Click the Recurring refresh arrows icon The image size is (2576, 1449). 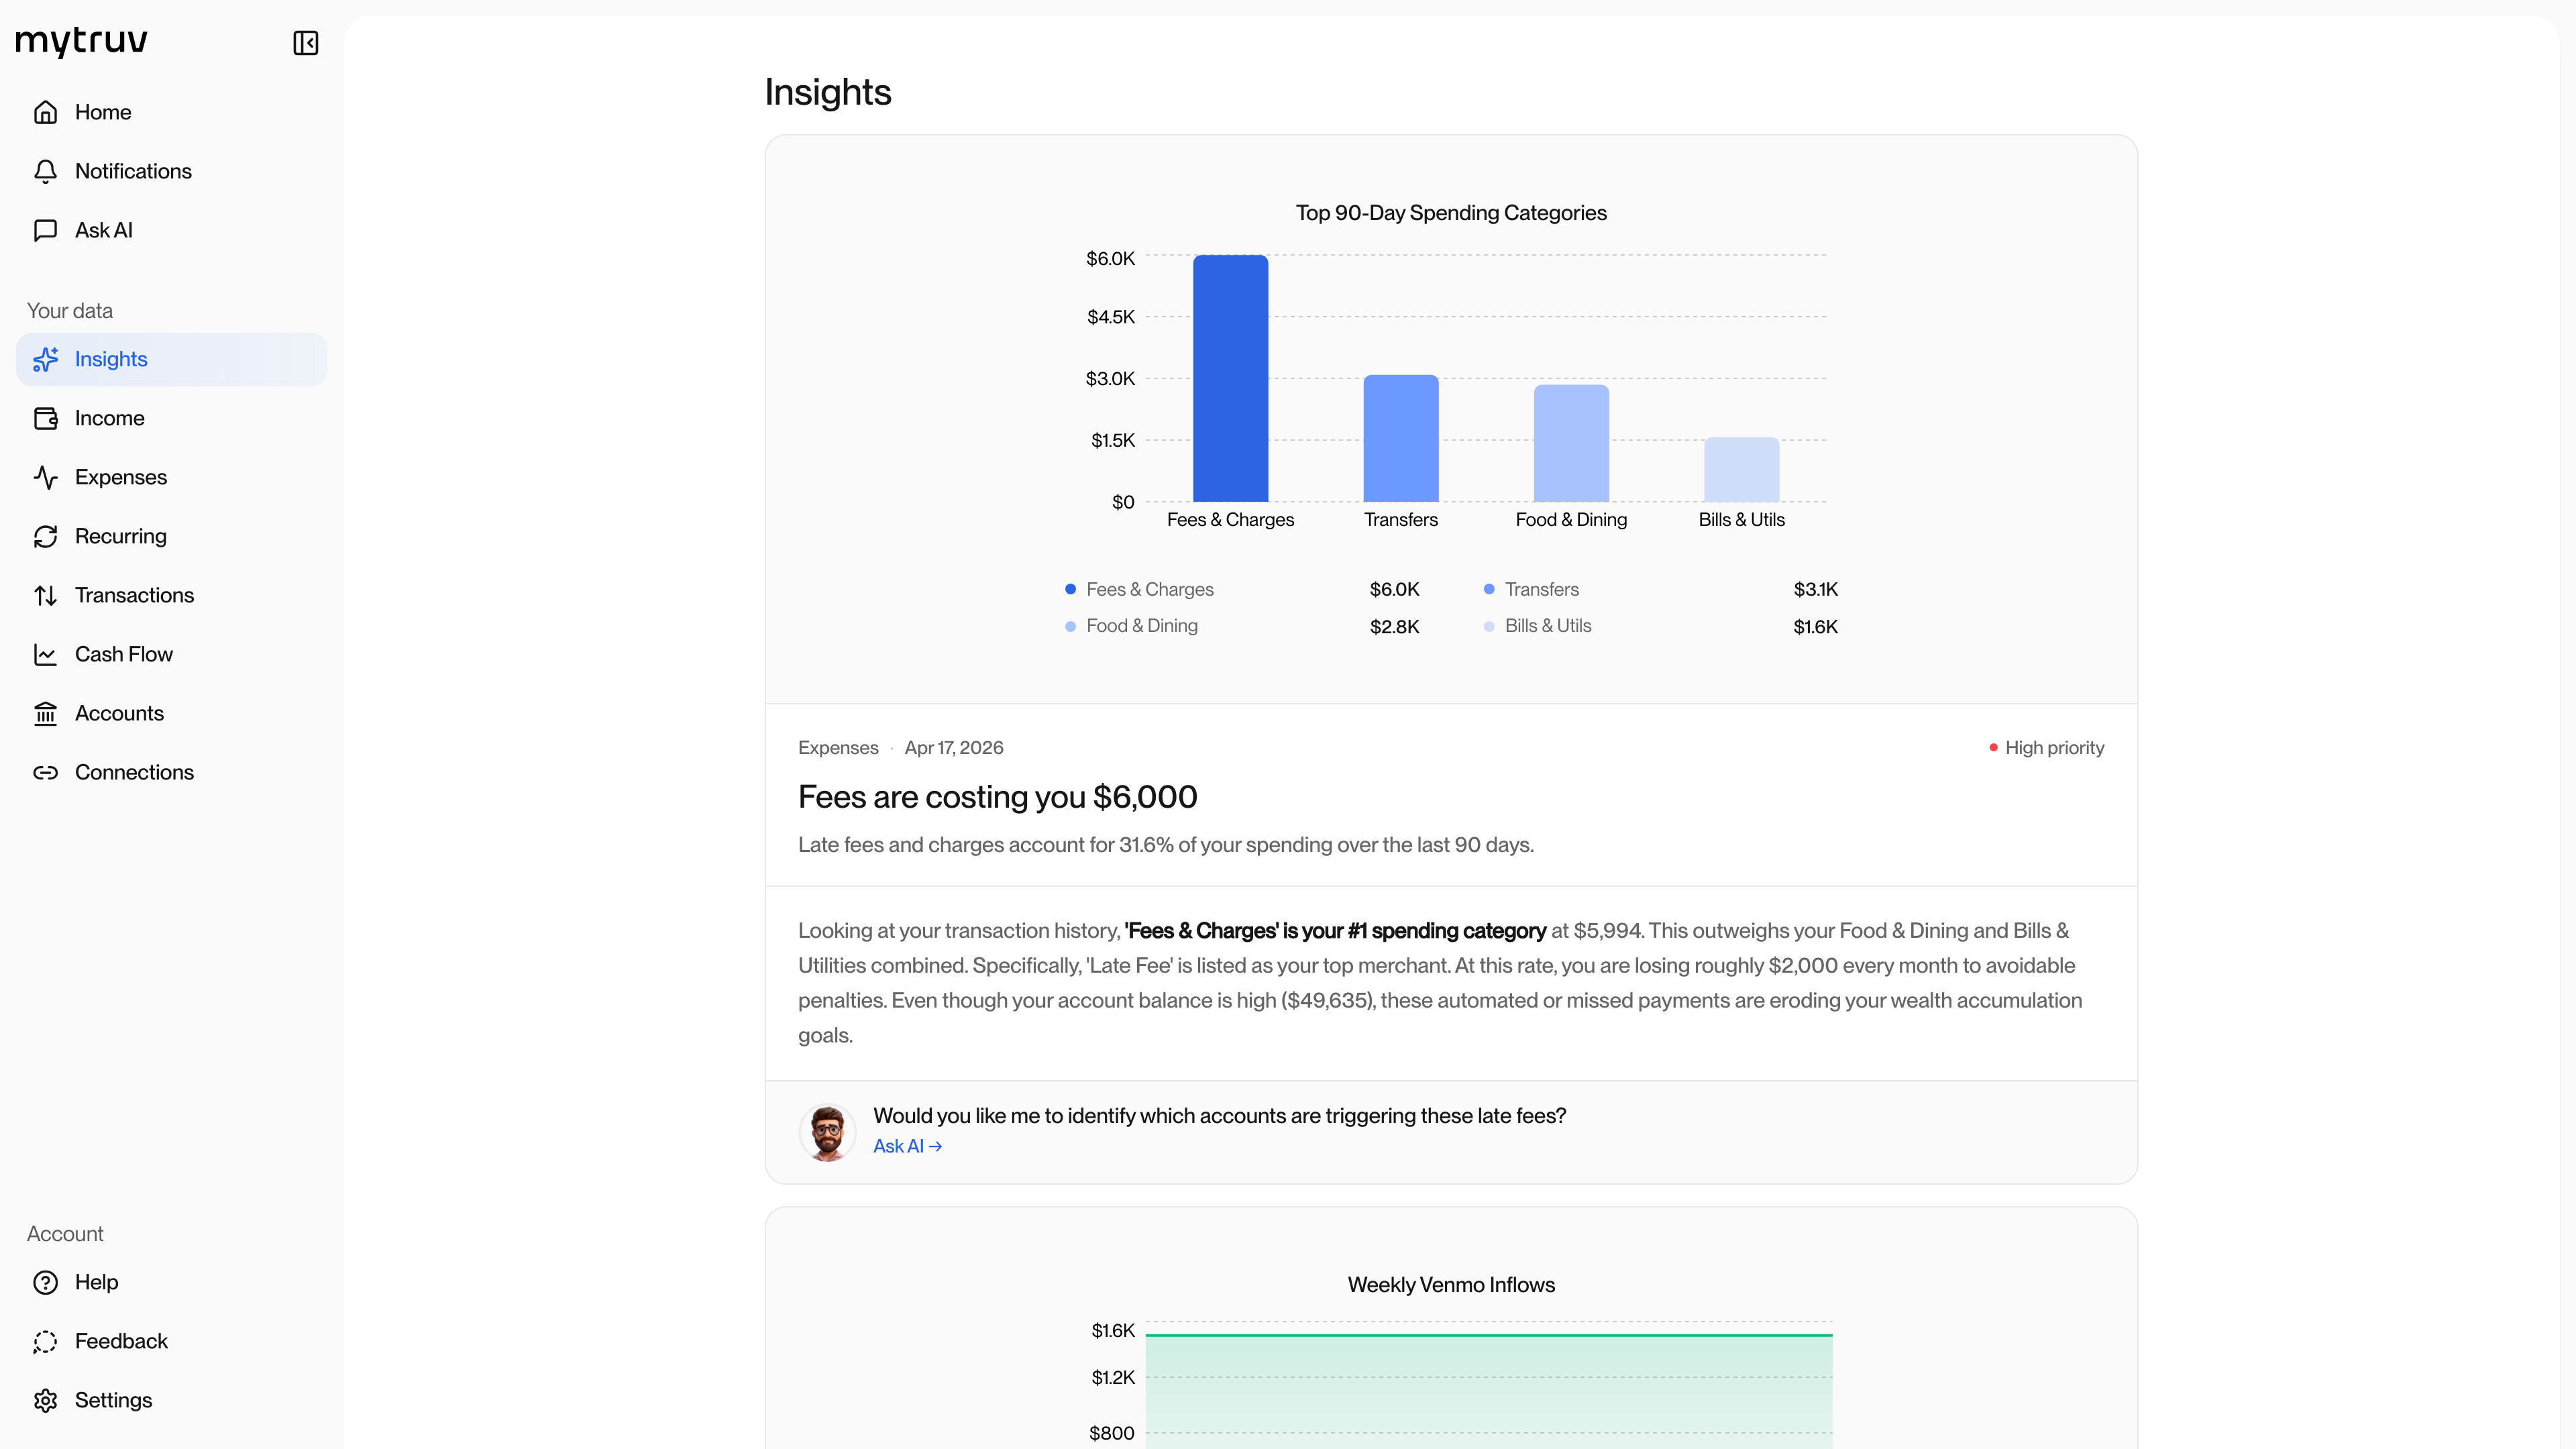45,536
